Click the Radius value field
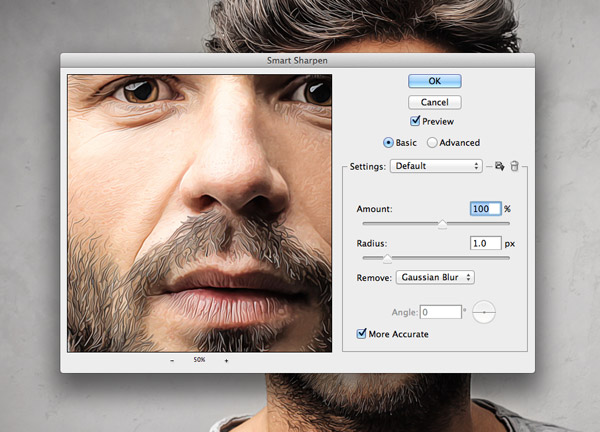This screenshot has height=432, width=600. pyautogui.click(x=485, y=243)
